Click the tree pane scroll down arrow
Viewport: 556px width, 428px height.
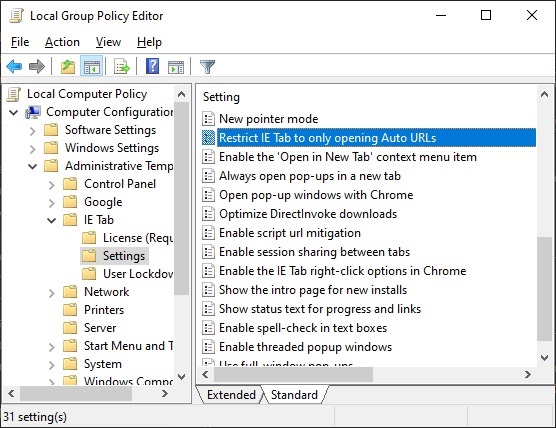point(181,377)
